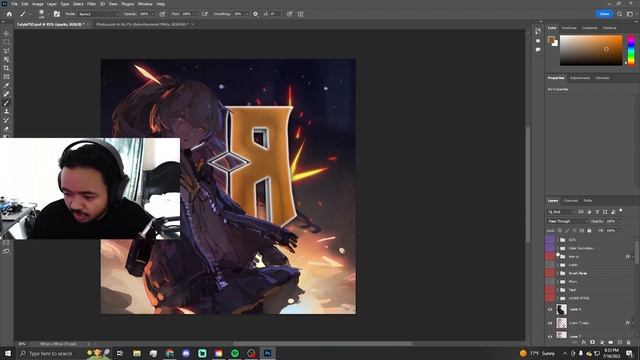Toggle visibility of LAYER STYLE group
This screenshot has width=640, height=360.
[x=550, y=298]
